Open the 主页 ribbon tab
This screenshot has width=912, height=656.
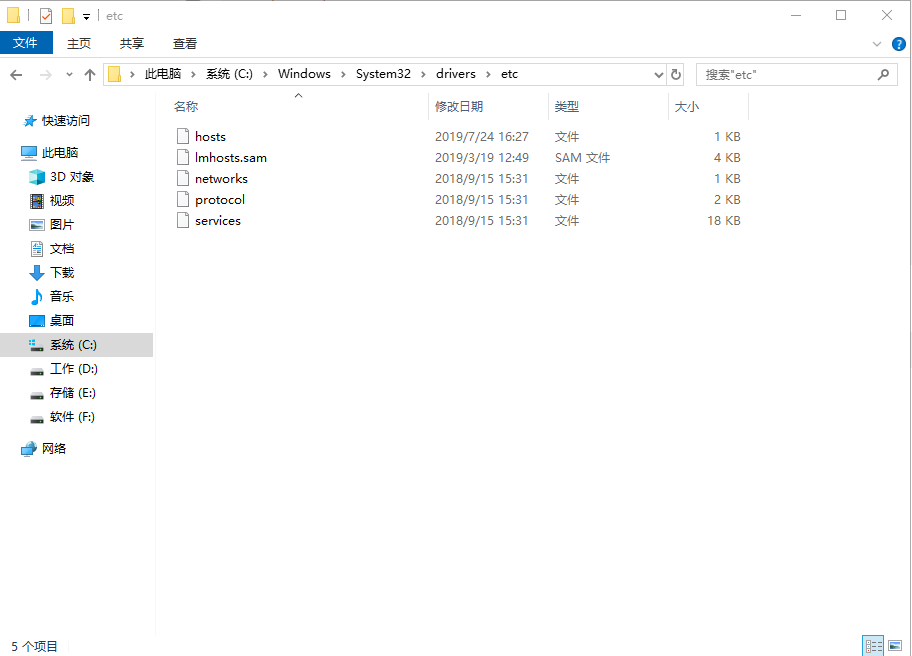79,44
